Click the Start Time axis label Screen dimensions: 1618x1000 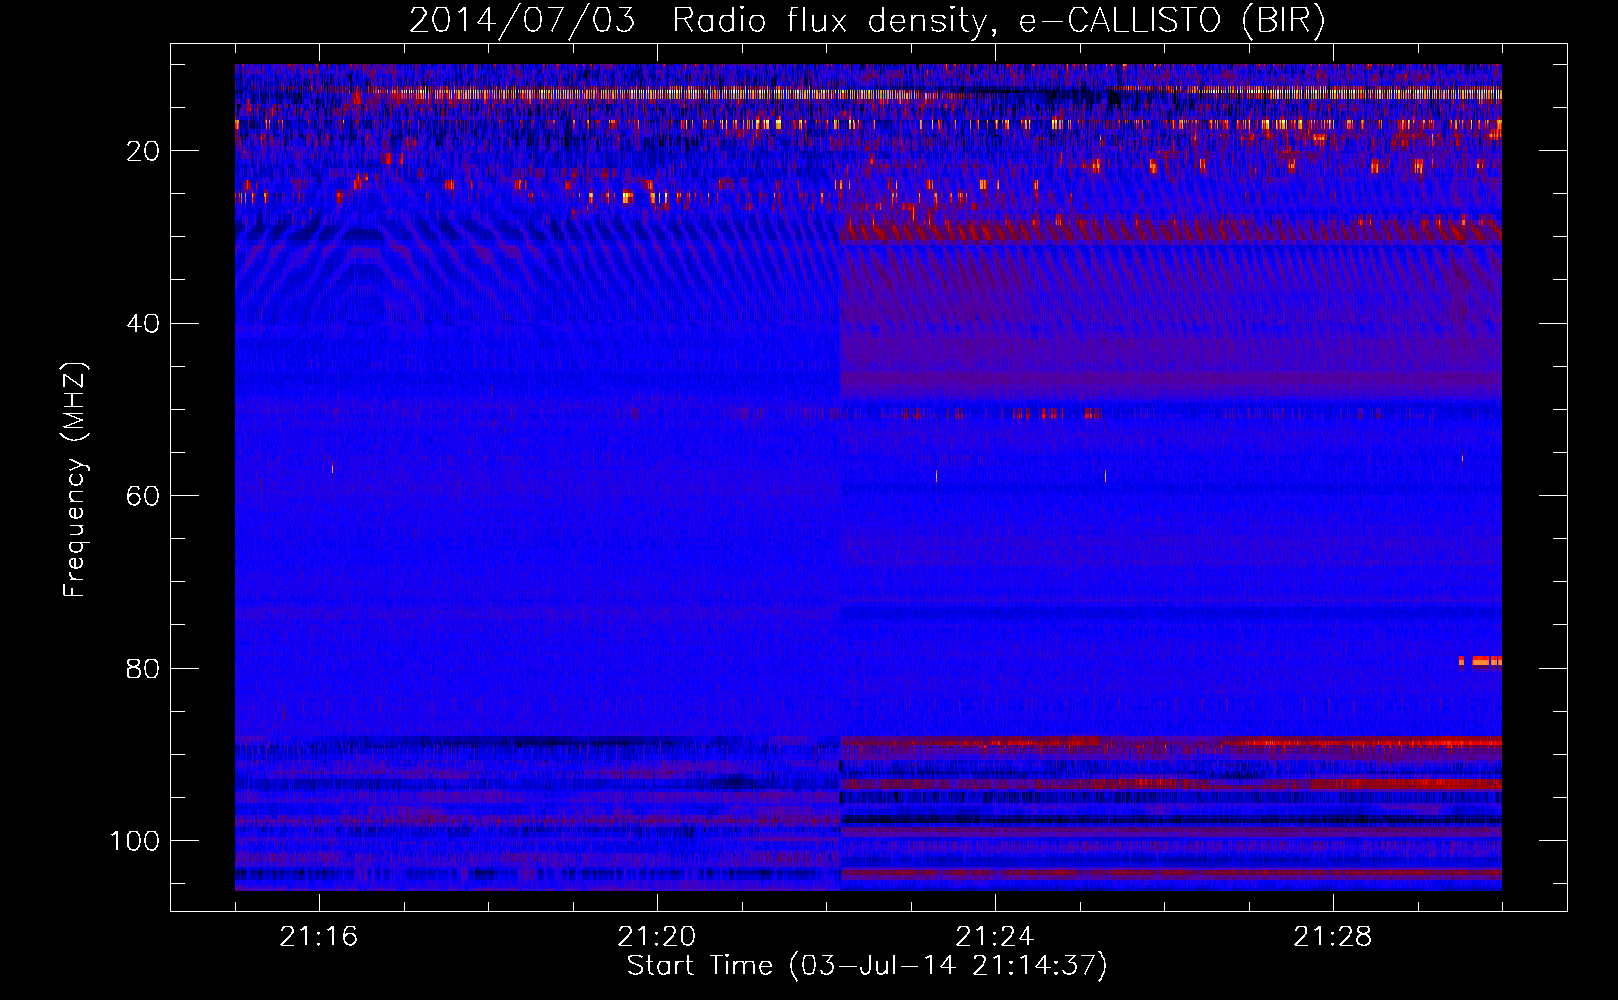867,966
